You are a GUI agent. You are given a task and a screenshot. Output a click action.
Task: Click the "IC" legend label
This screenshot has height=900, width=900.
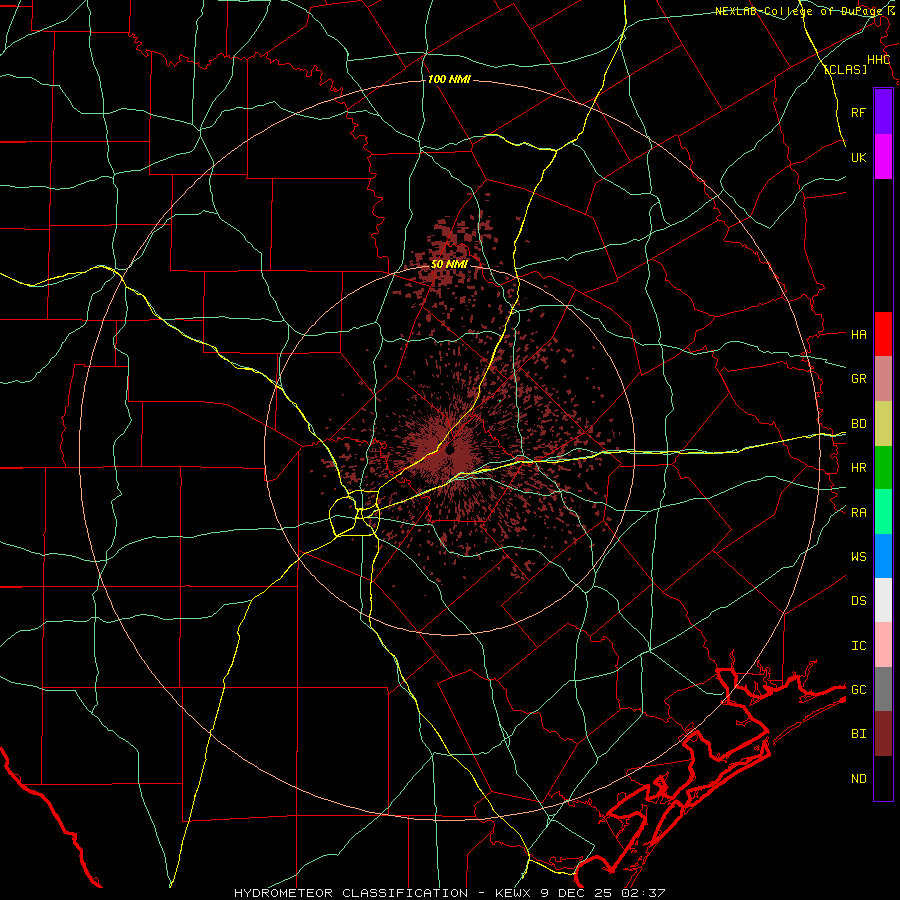(858, 646)
